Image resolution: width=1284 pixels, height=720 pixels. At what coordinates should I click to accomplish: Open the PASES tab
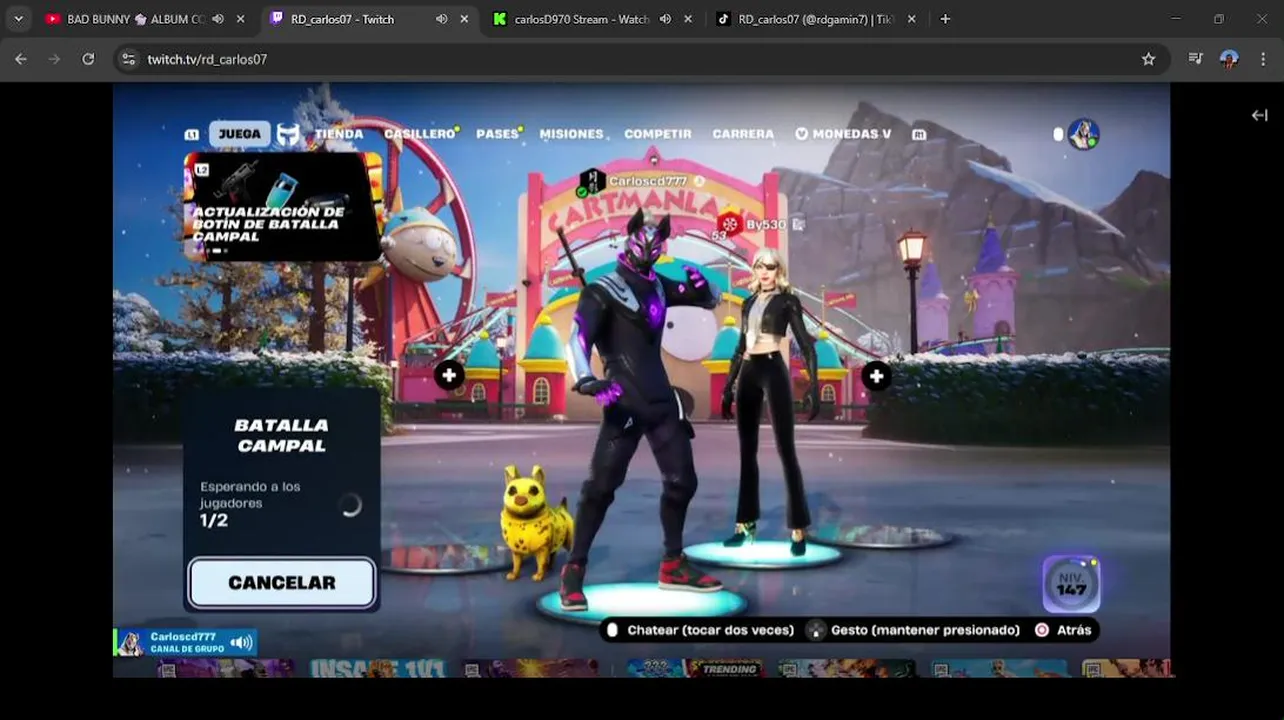(498, 134)
